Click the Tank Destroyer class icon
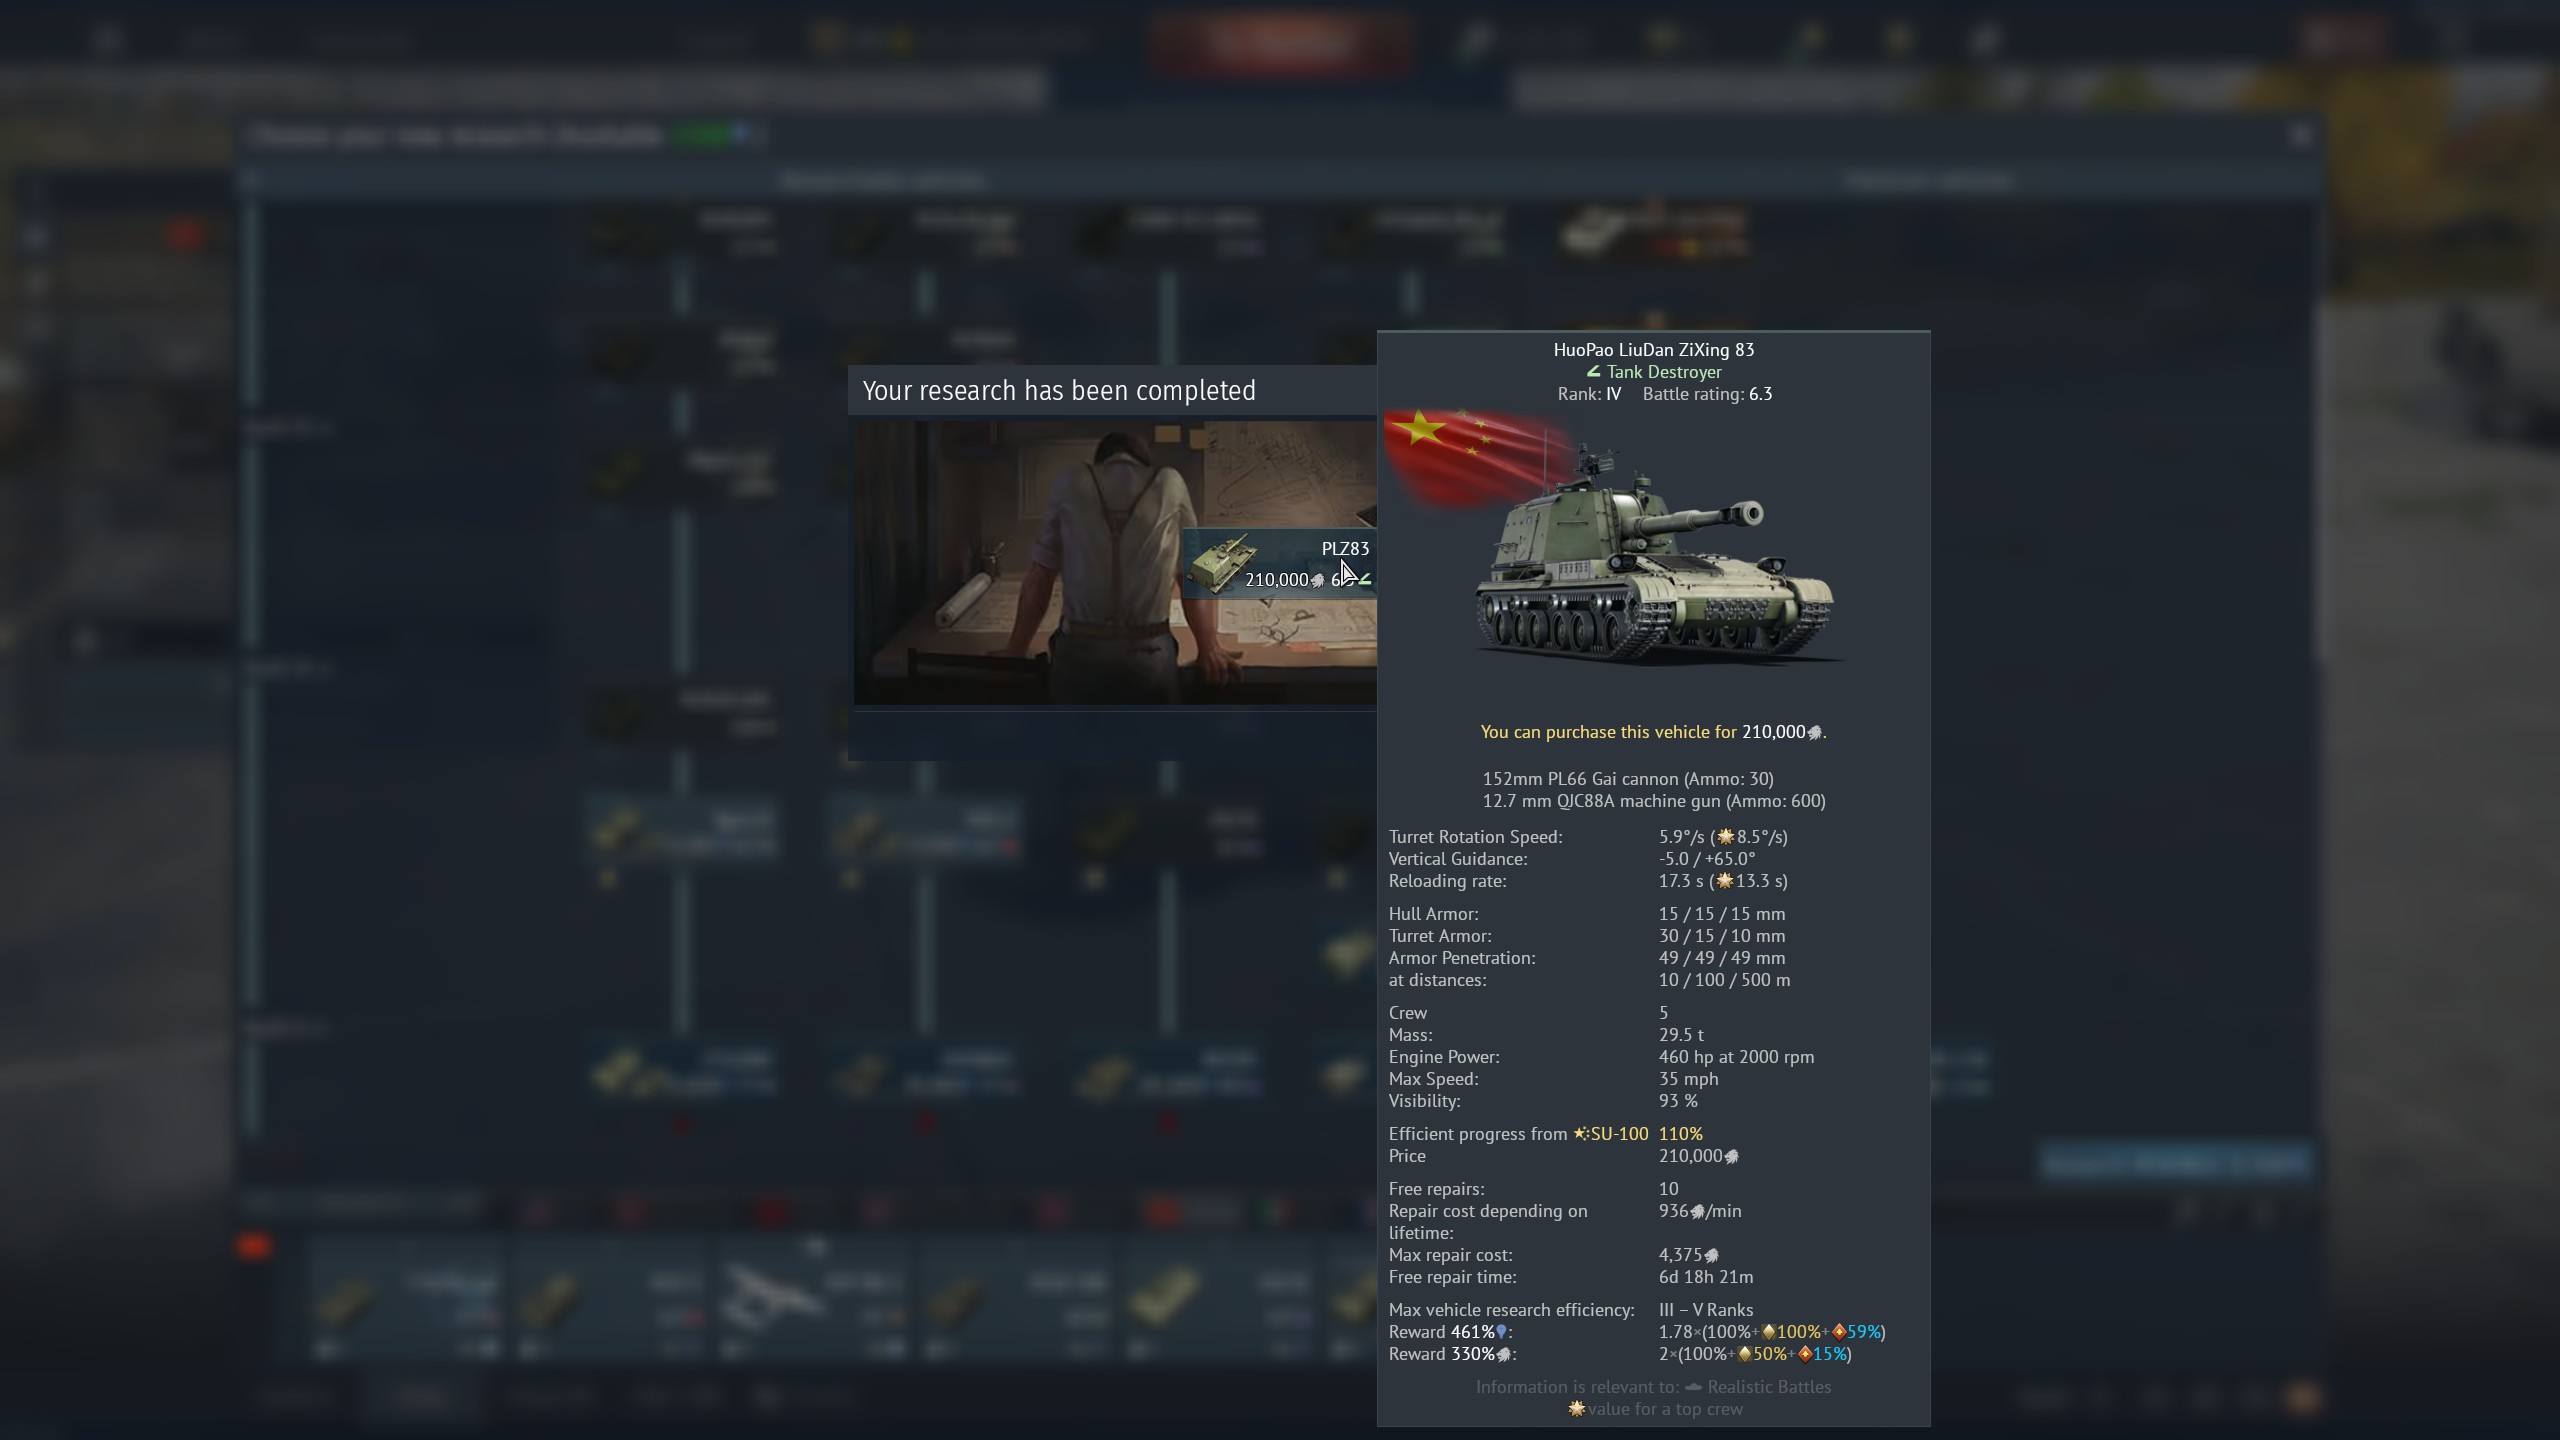Viewport: 2560px width, 1440px height. [x=1593, y=372]
